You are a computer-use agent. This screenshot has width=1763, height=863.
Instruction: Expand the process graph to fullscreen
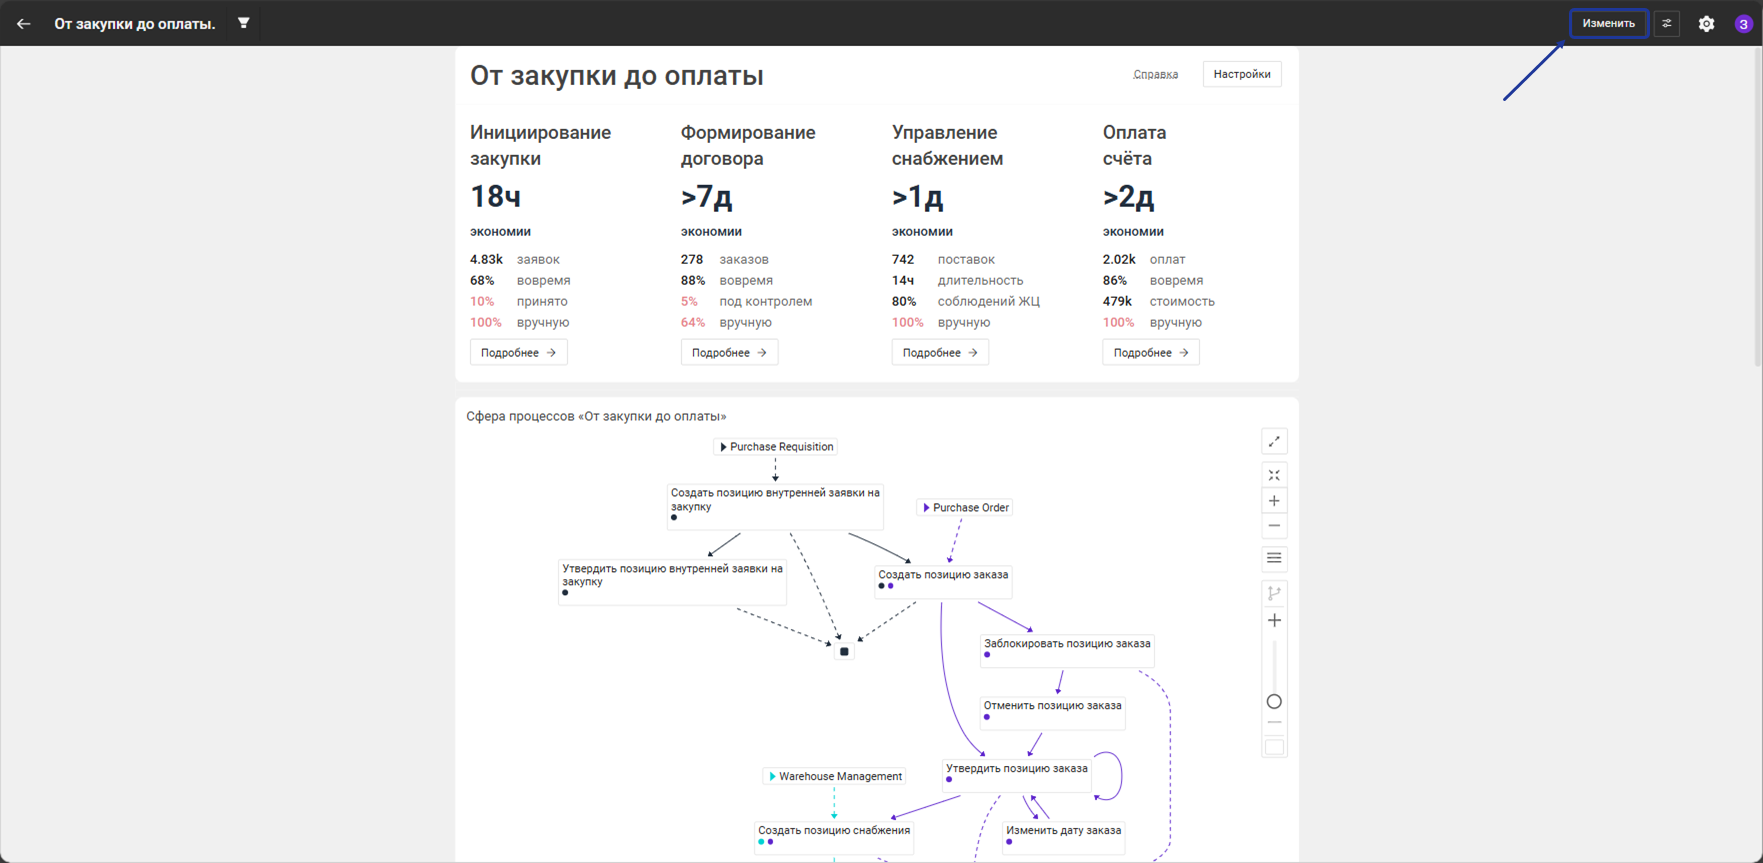click(x=1274, y=442)
